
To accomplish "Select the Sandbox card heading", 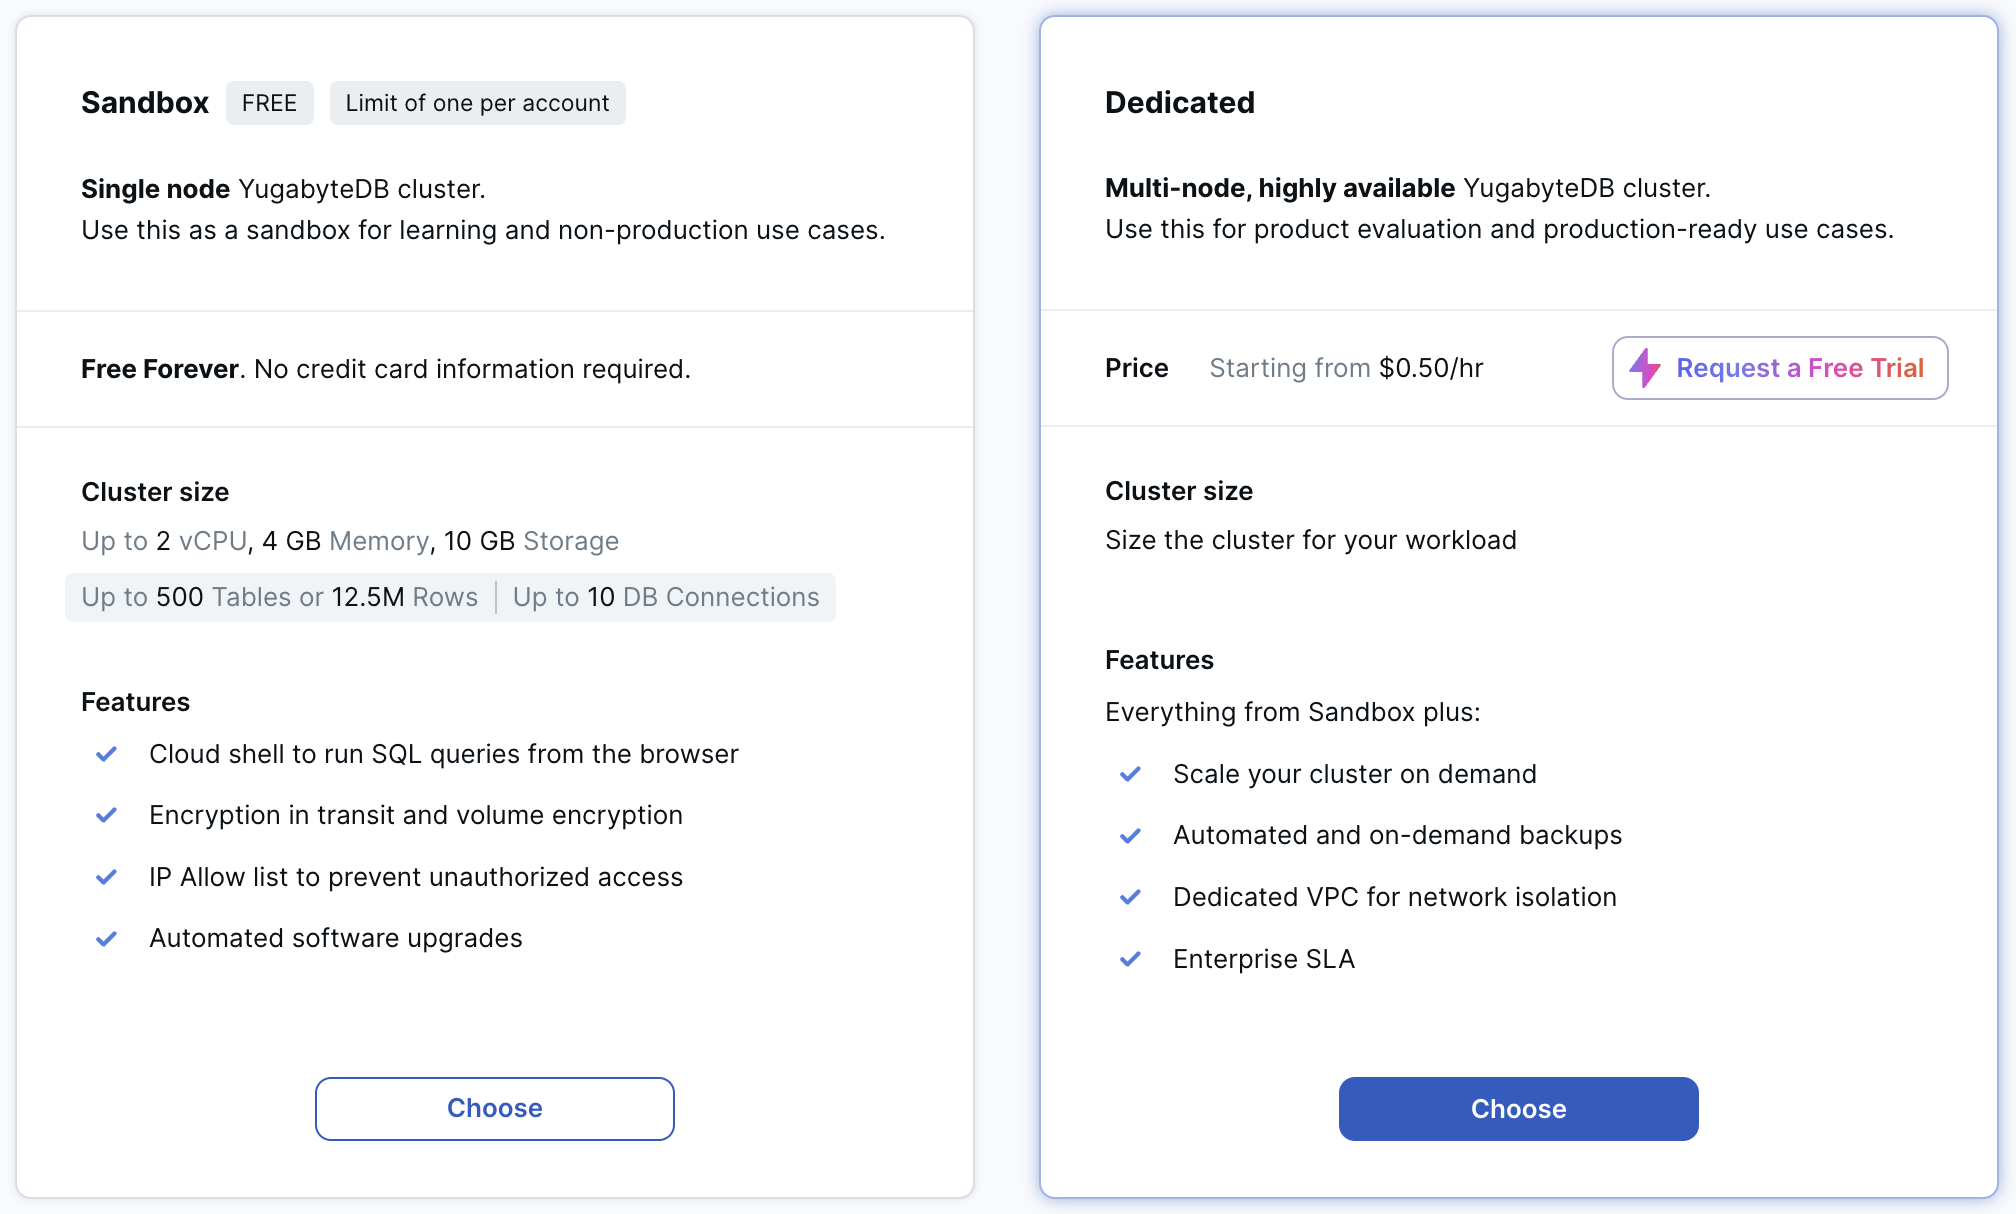I will pyautogui.click(x=145, y=103).
